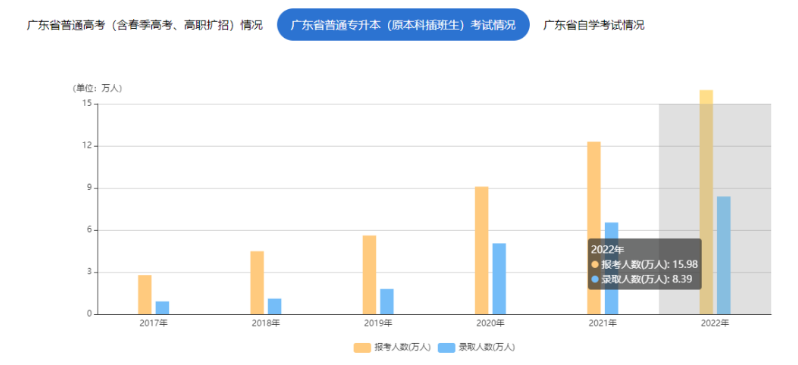Viewport: 798px width, 365px height.
Task: Toggle 报考人数(万人) legend series
Action: pos(392,348)
